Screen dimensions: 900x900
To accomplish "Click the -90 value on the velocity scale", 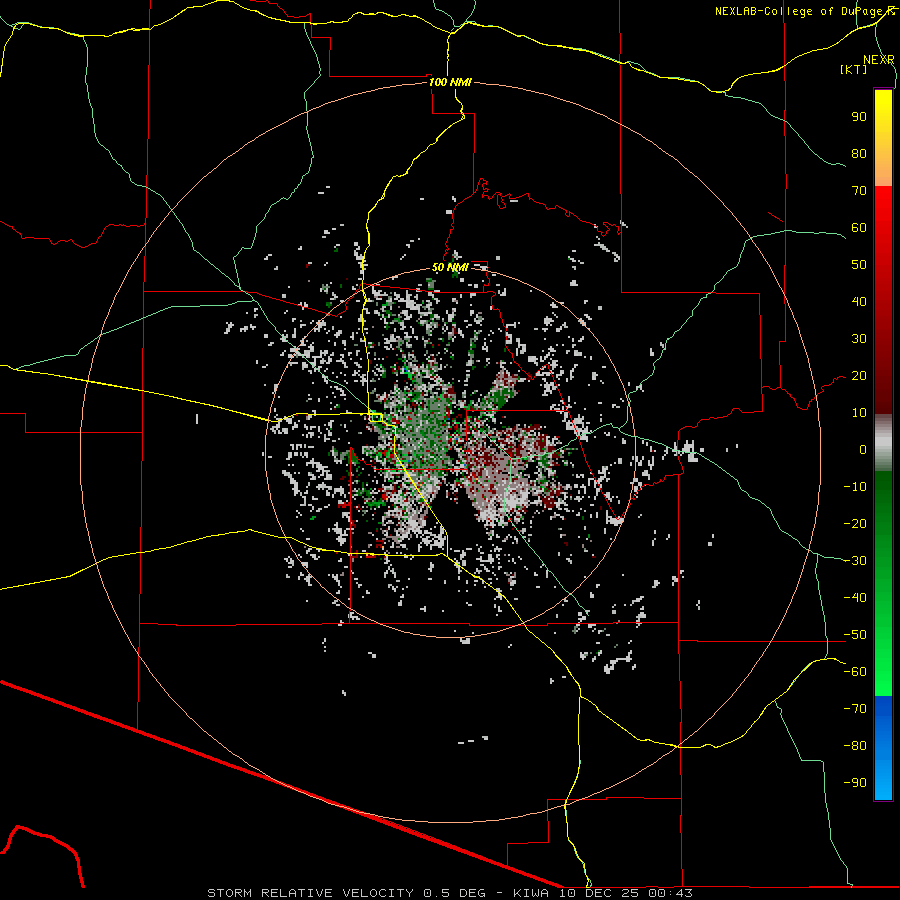I will 855,783.
